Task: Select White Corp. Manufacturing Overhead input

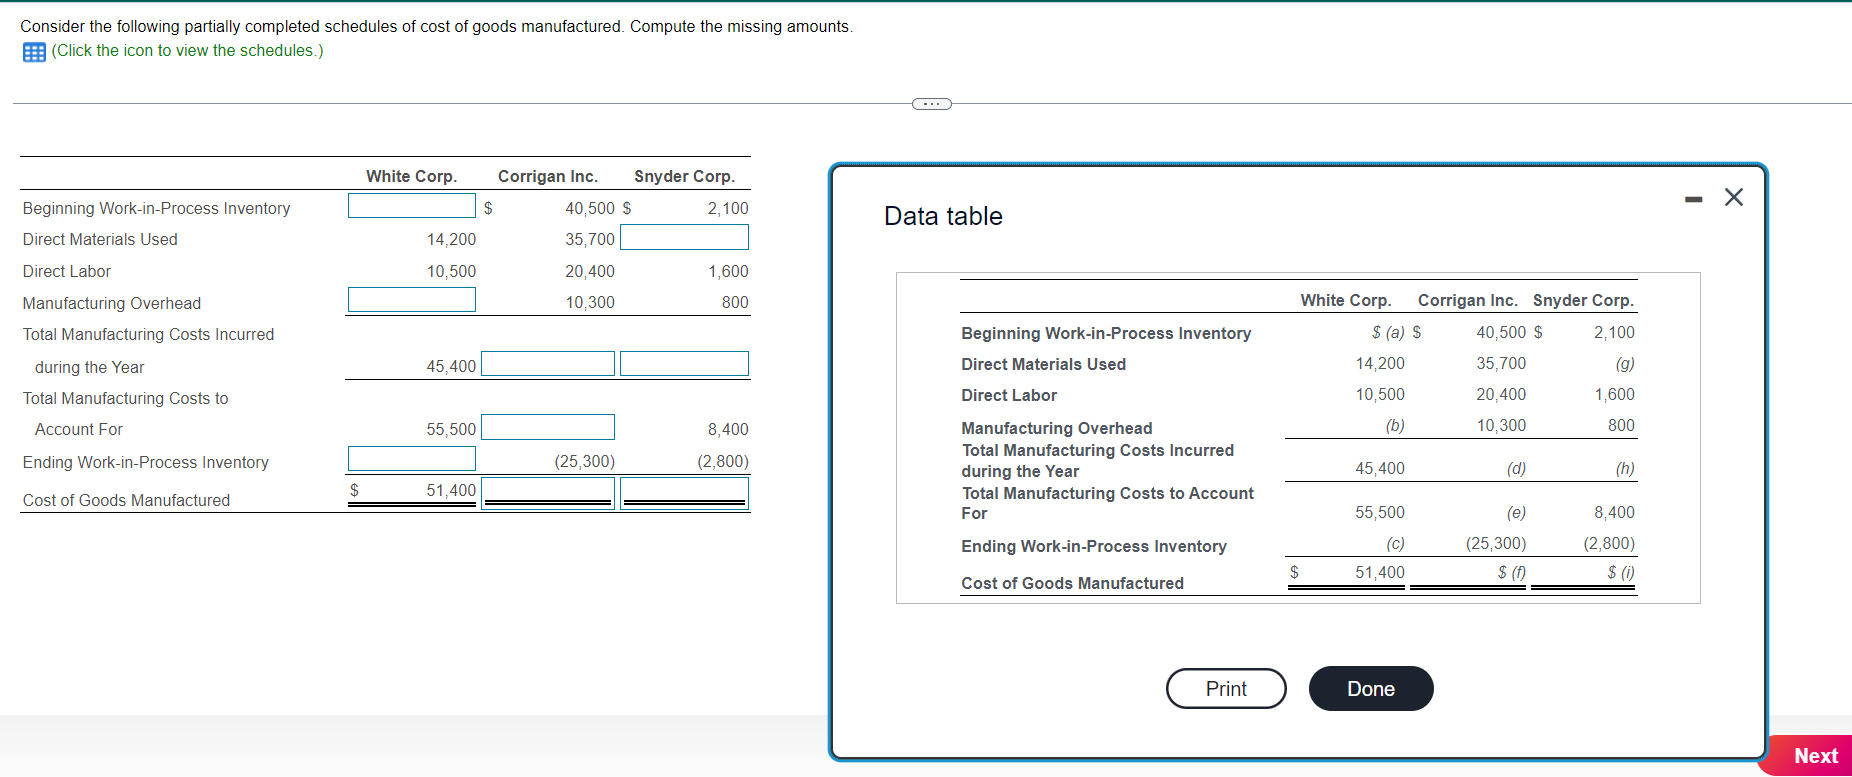Action: tap(412, 300)
